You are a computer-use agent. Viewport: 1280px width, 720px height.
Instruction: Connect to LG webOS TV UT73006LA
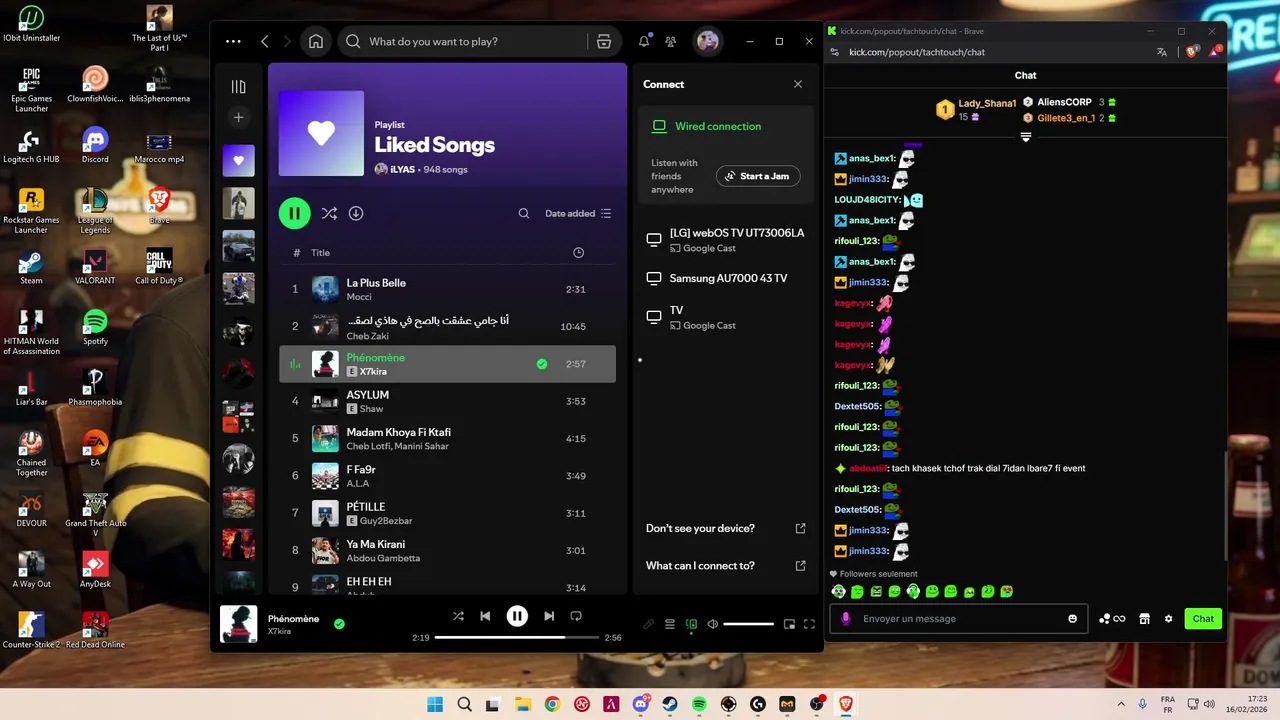[x=726, y=240]
